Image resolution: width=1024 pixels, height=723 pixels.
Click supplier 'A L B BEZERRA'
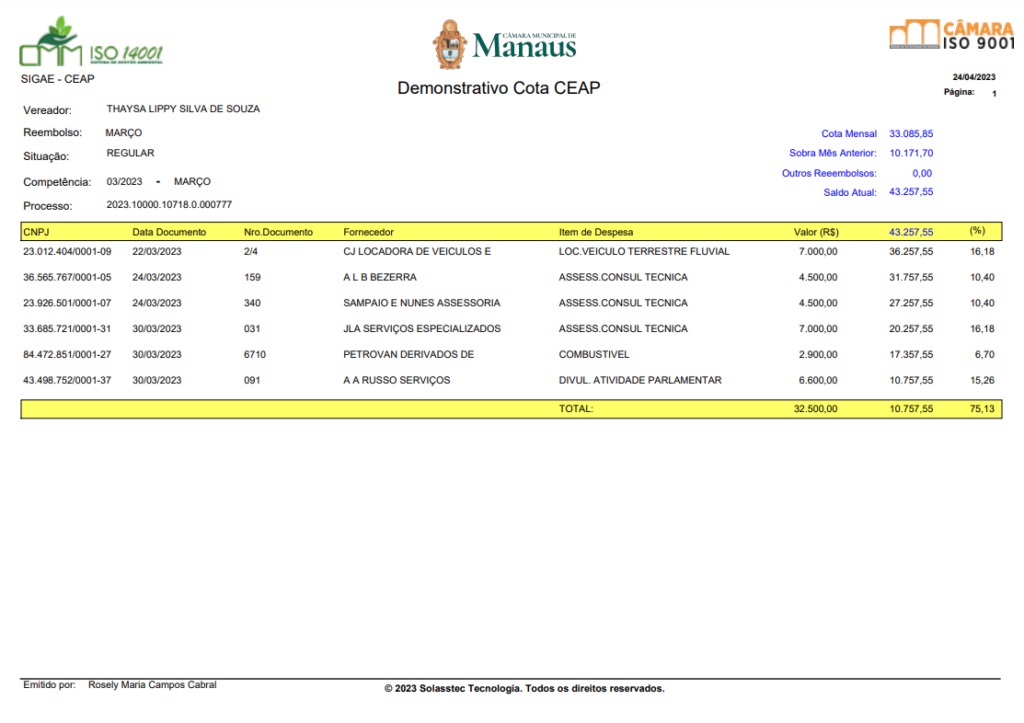tap(379, 278)
